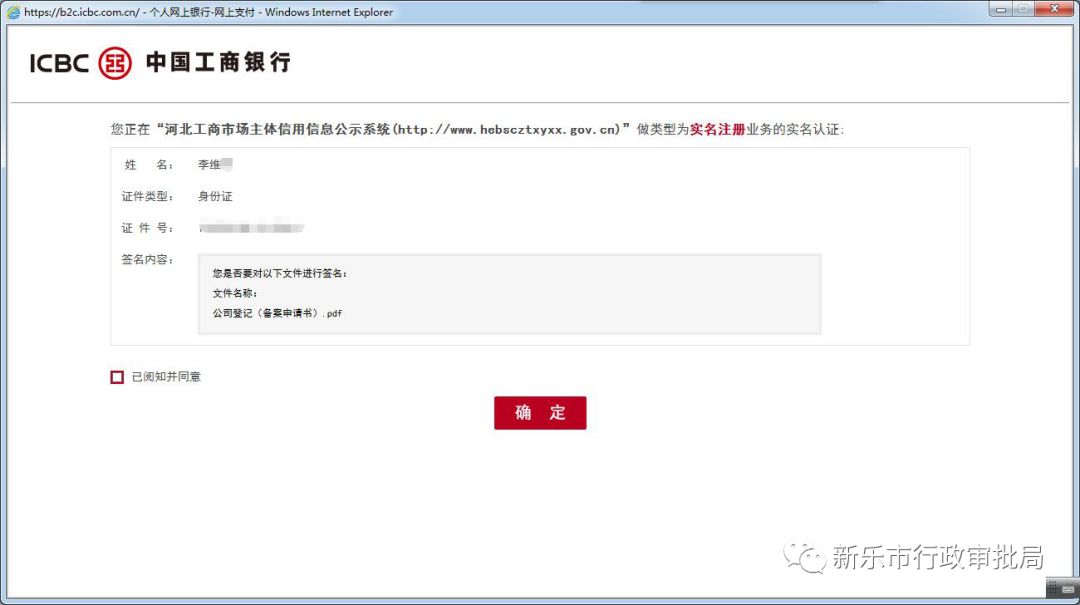Click the red 确定 stamp-style button icon
Viewport: 1080px width, 605px height.
[540, 412]
